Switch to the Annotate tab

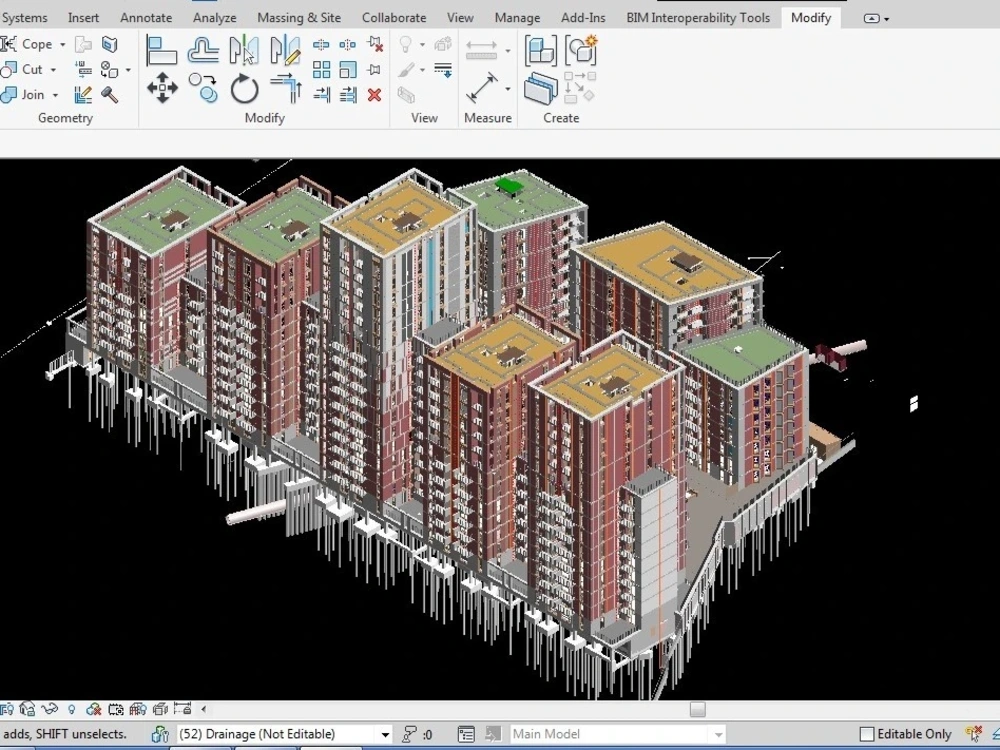coord(146,18)
